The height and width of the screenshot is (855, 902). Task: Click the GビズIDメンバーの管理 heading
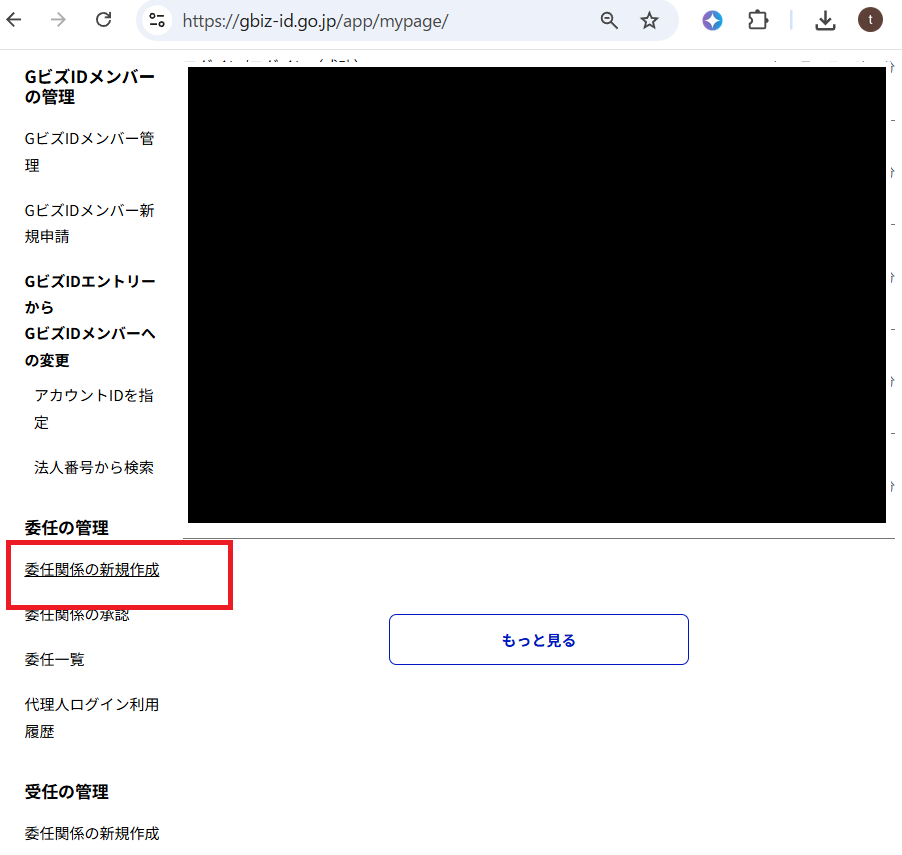click(x=89, y=86)
